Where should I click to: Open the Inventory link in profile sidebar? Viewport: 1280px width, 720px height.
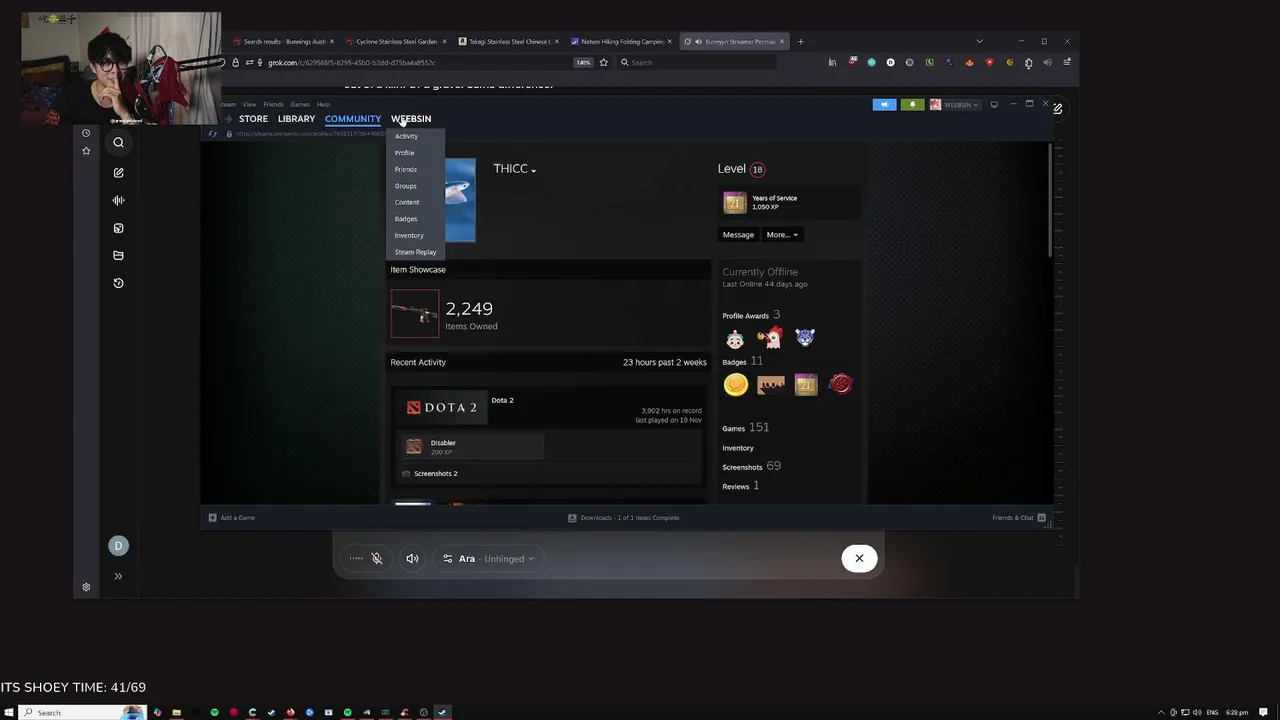(738, 448)
